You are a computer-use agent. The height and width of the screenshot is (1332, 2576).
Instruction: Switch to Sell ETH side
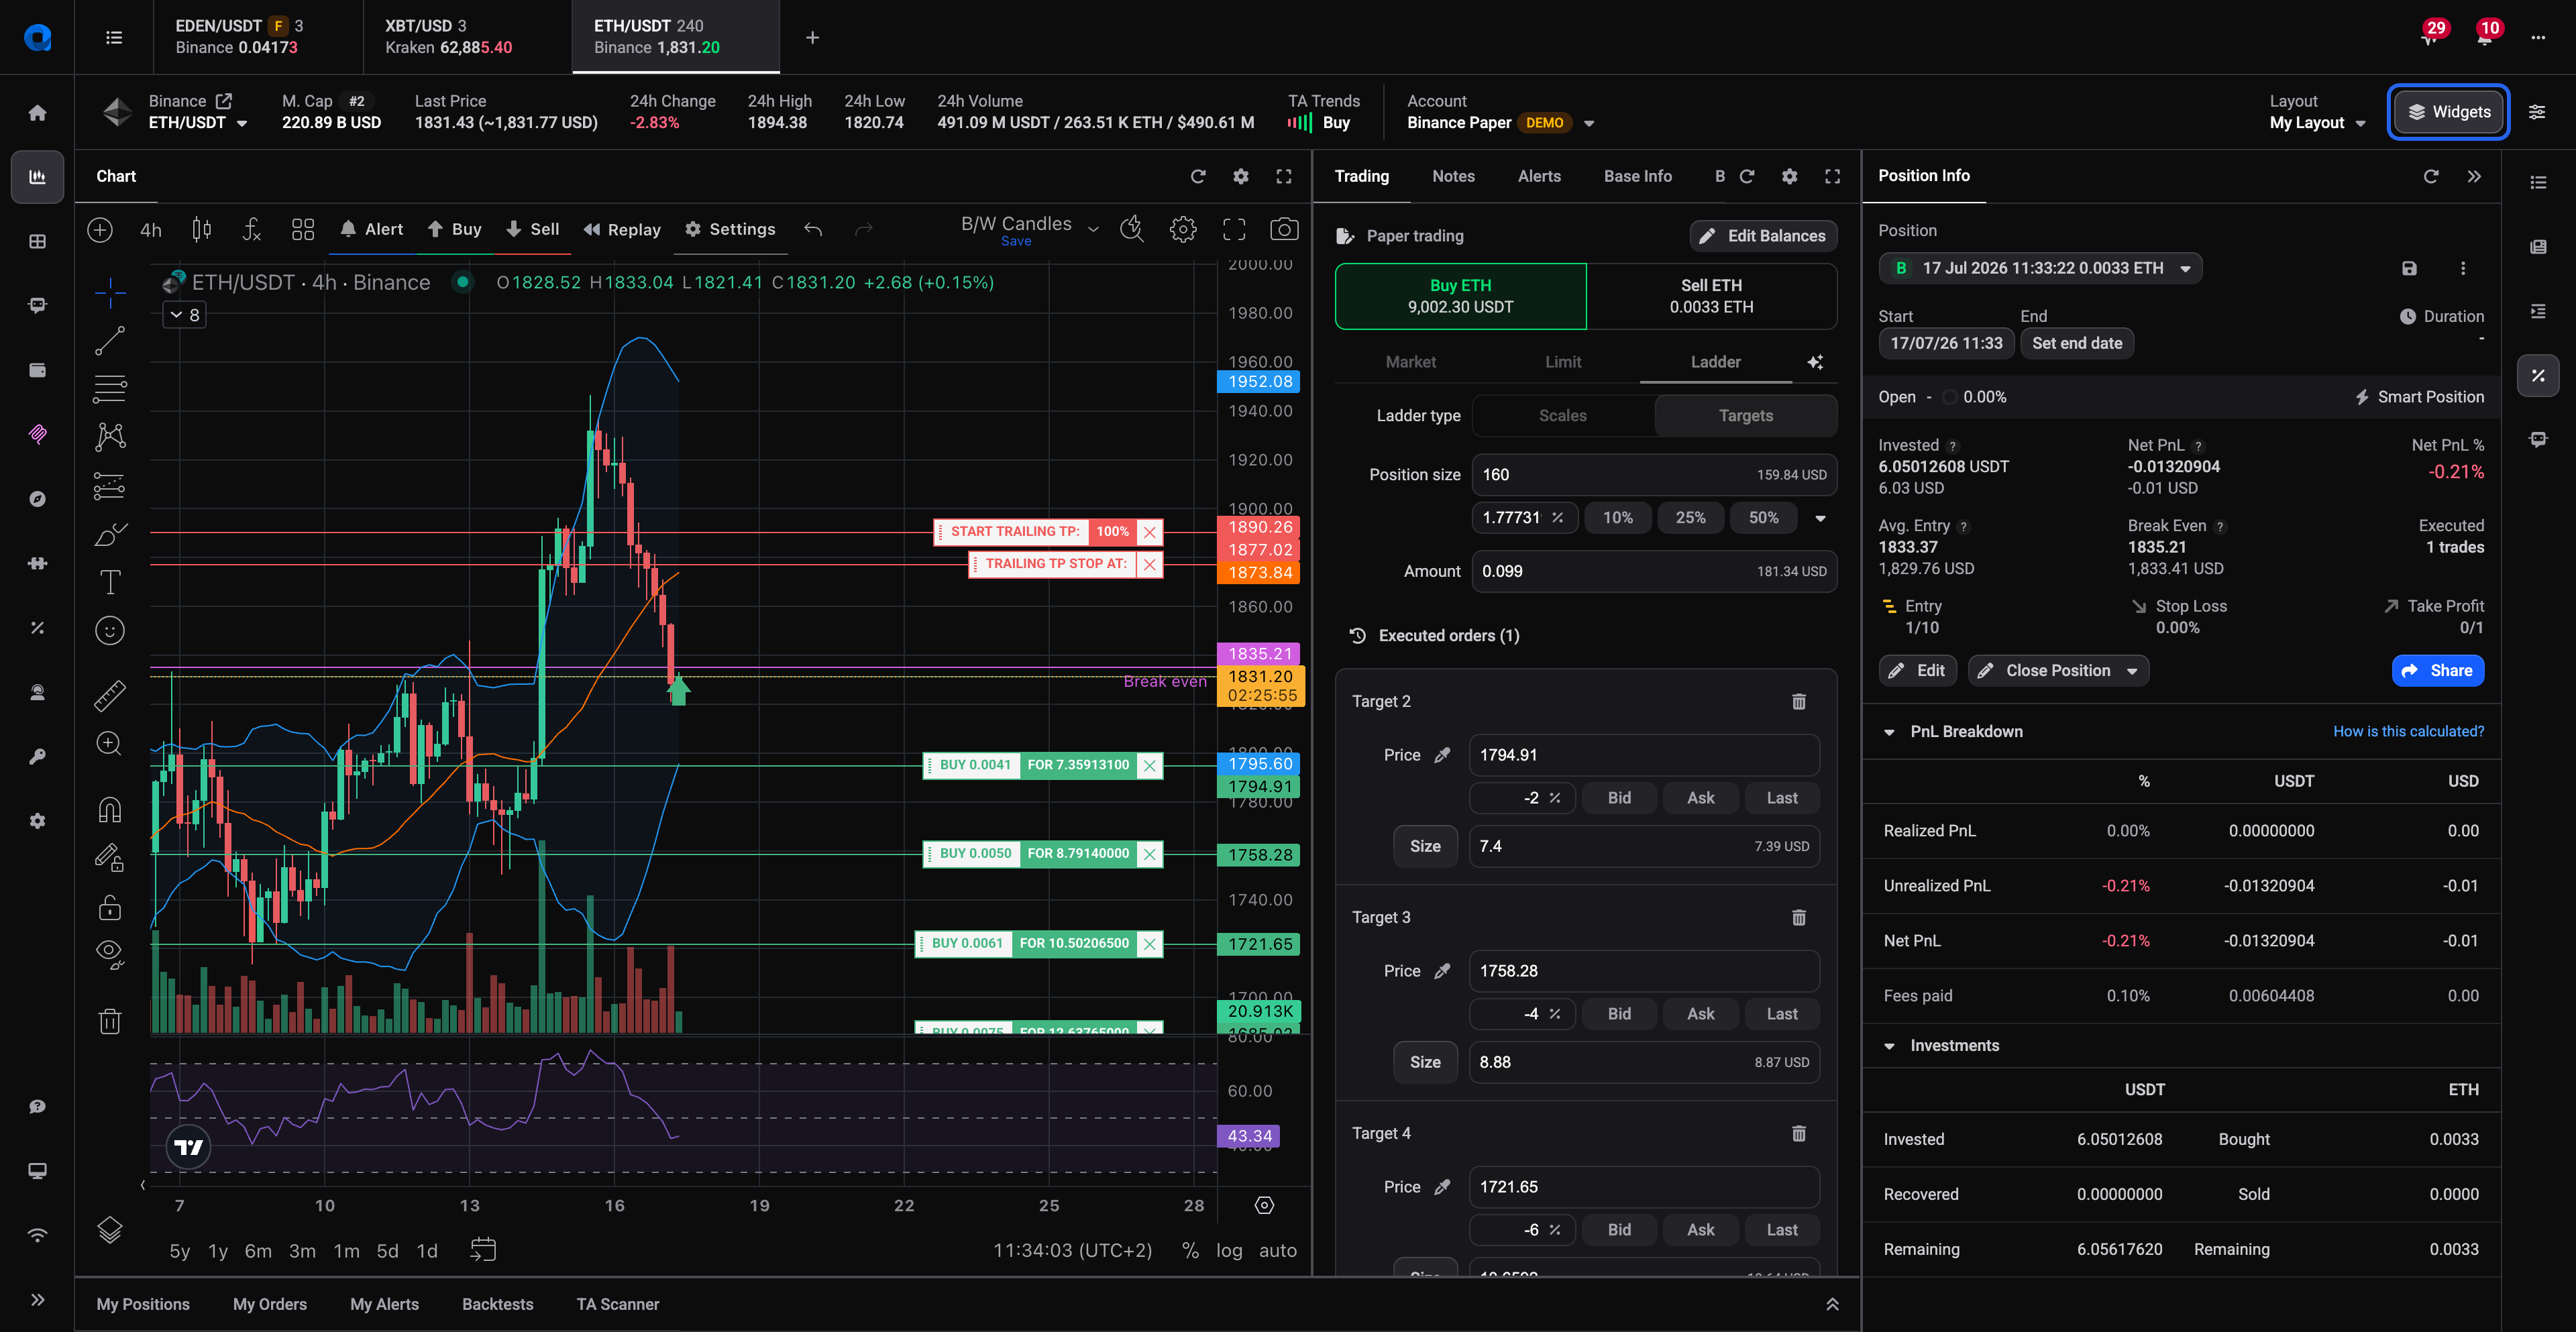(x=1711, y=296)
